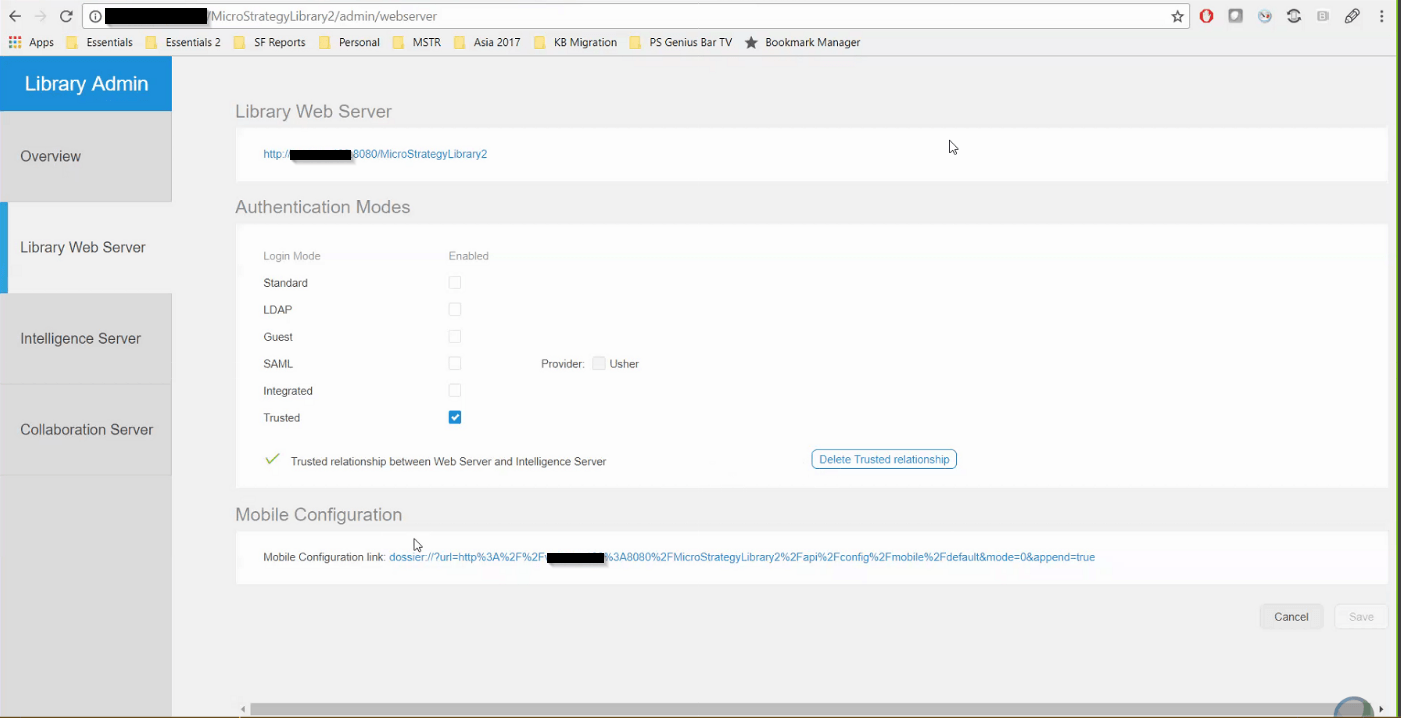Image resolution: width=1401 pixels, height=718 pixels.
Task: Open the pencil extension icon
Action: pos(1352,16)
